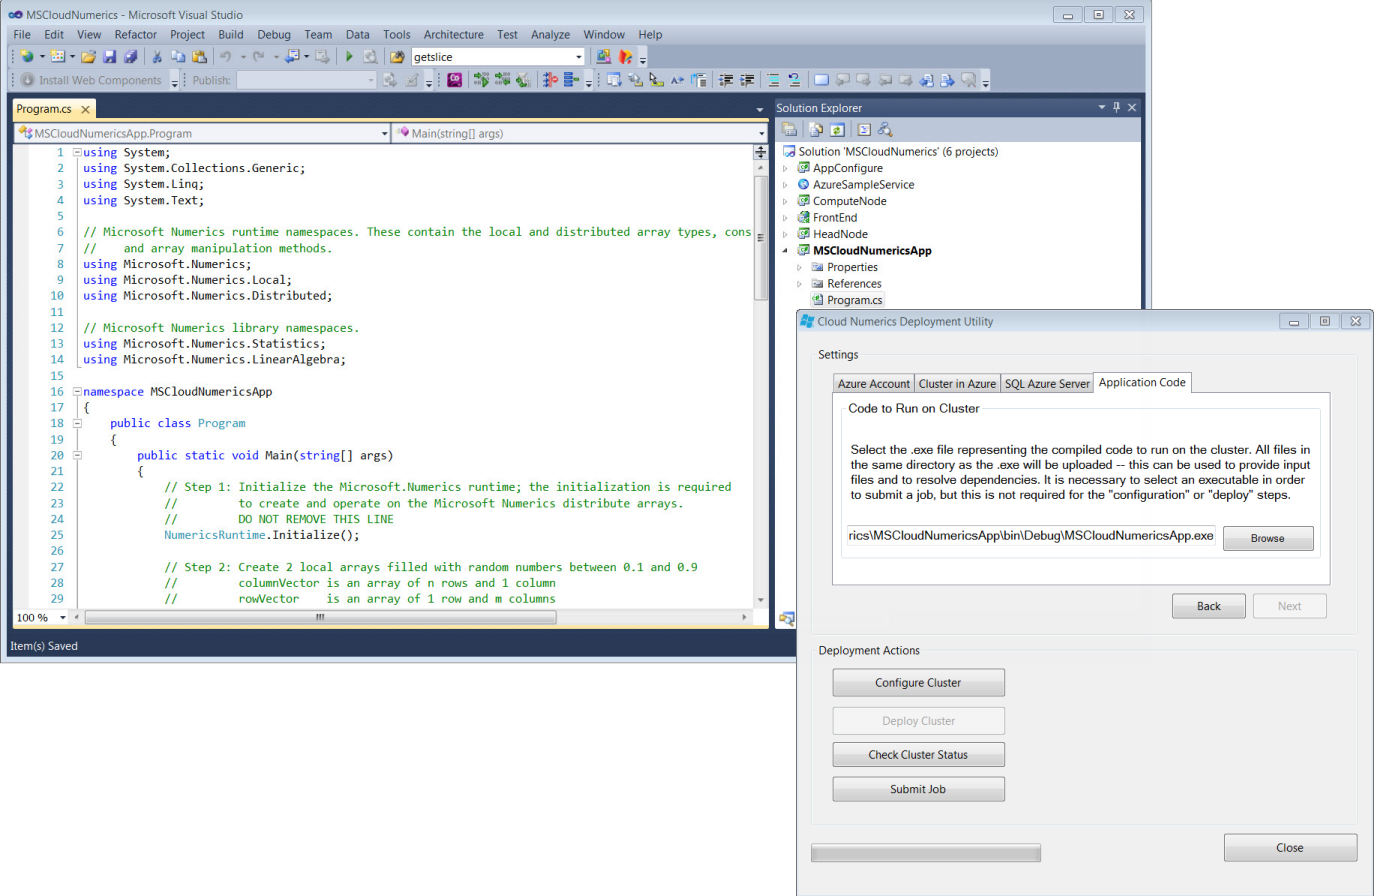Click the Save All toolbar icon
Image resolution: width=1377 pixels, height=896 pixels.
[130, 57]
